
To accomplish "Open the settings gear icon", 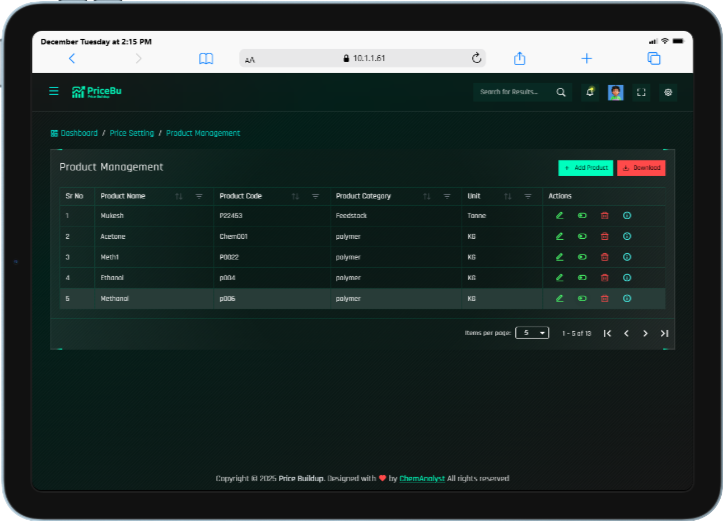I will (668, 92).
